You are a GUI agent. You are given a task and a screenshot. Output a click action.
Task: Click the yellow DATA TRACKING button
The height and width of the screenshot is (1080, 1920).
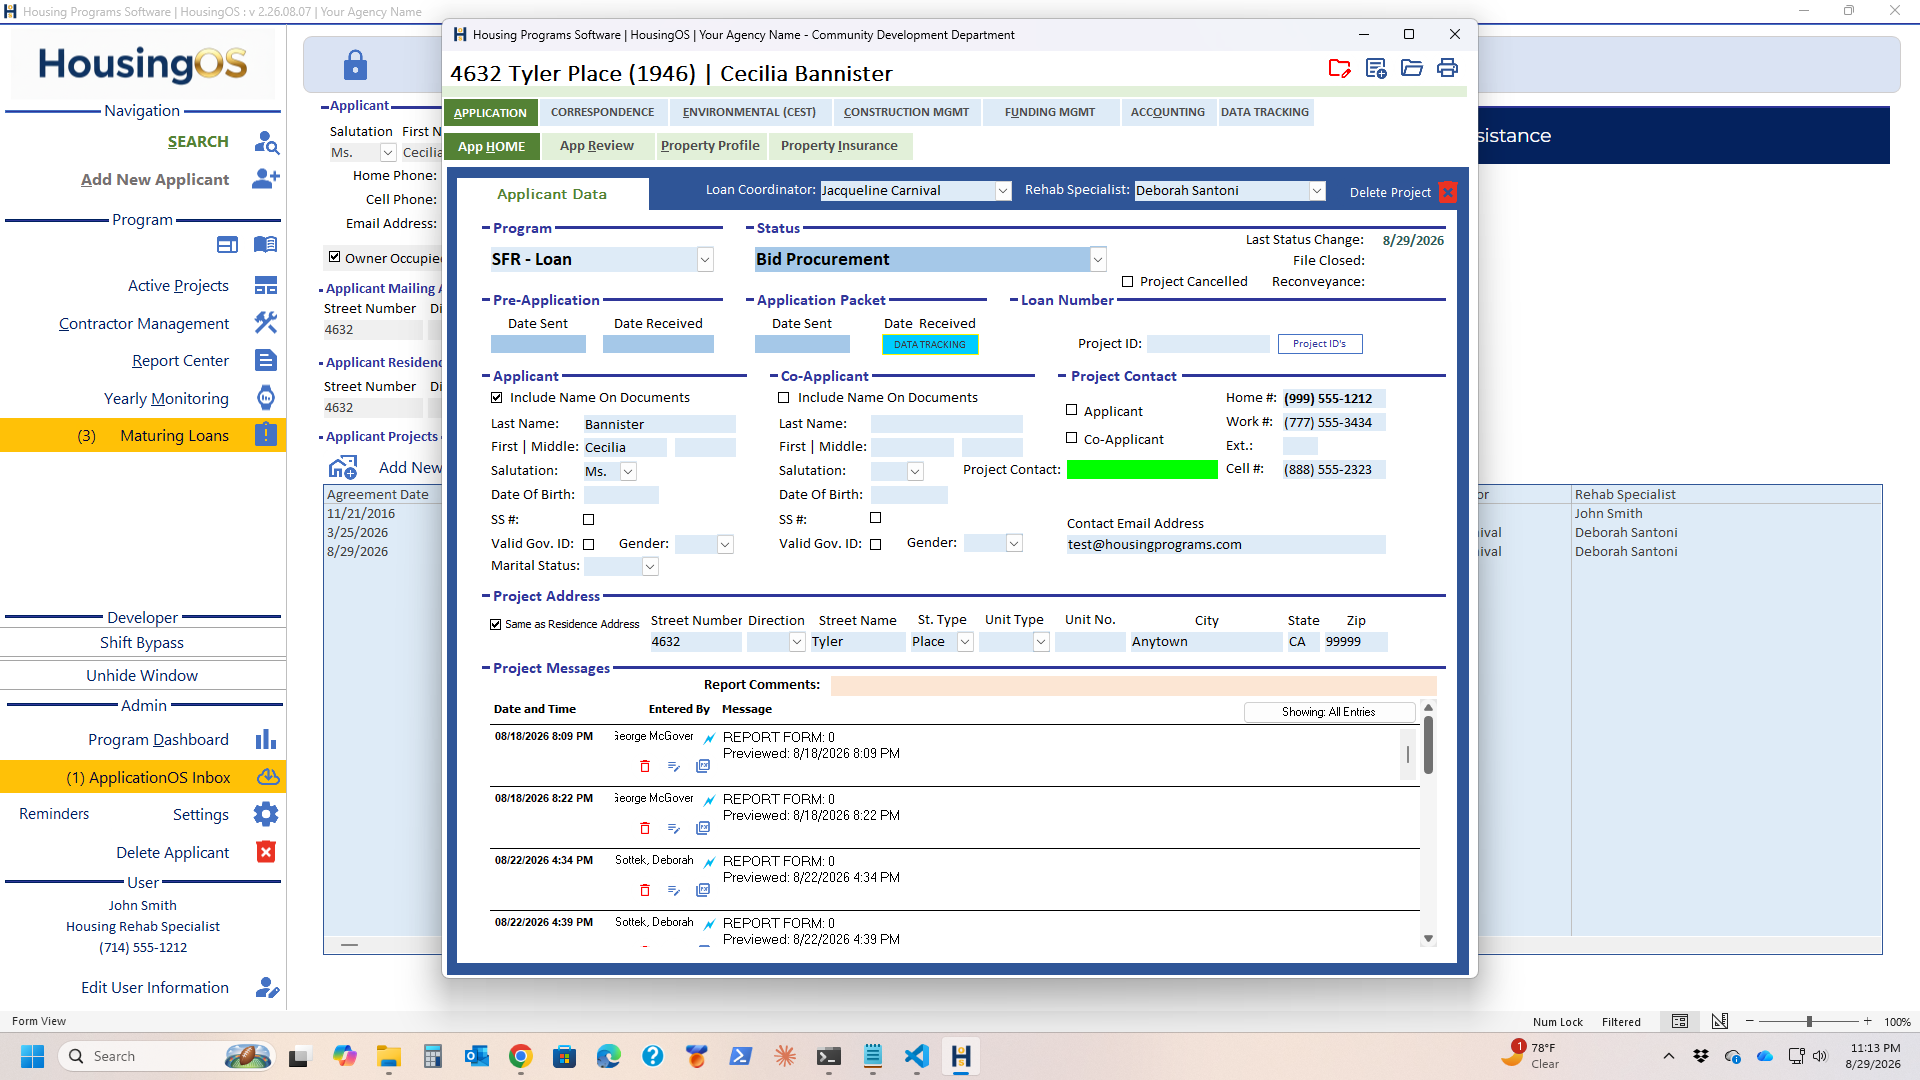[930, 345]
